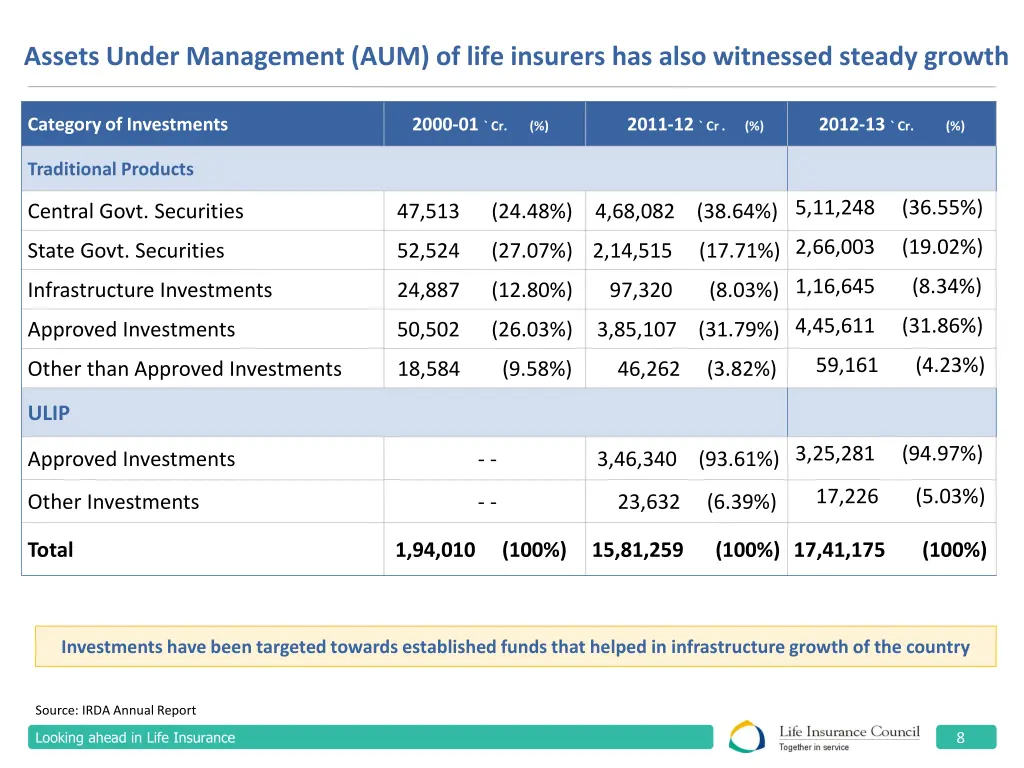Click the yellow highlighted callout box
Screen dimensions: 1024x768
coord(515,646)
